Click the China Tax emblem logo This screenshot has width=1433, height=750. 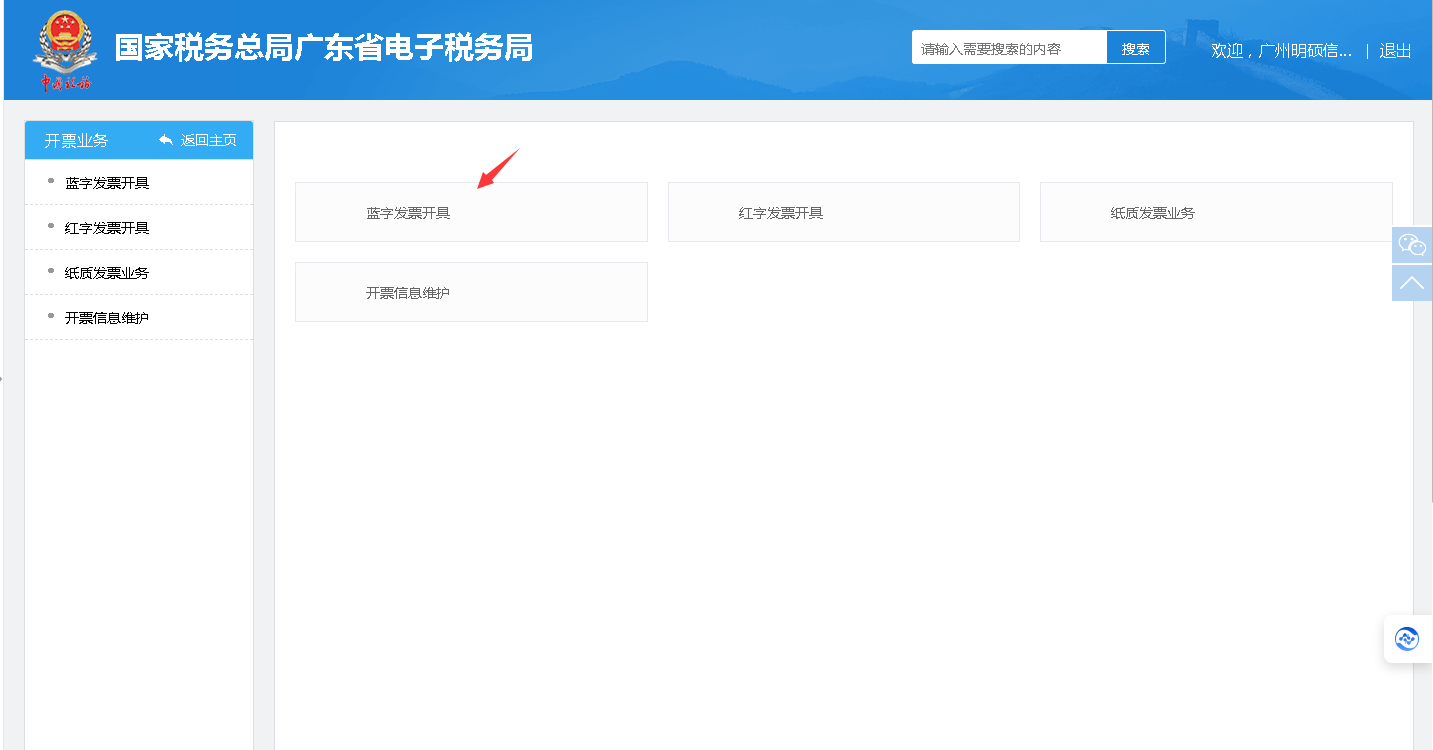point(66,49)
